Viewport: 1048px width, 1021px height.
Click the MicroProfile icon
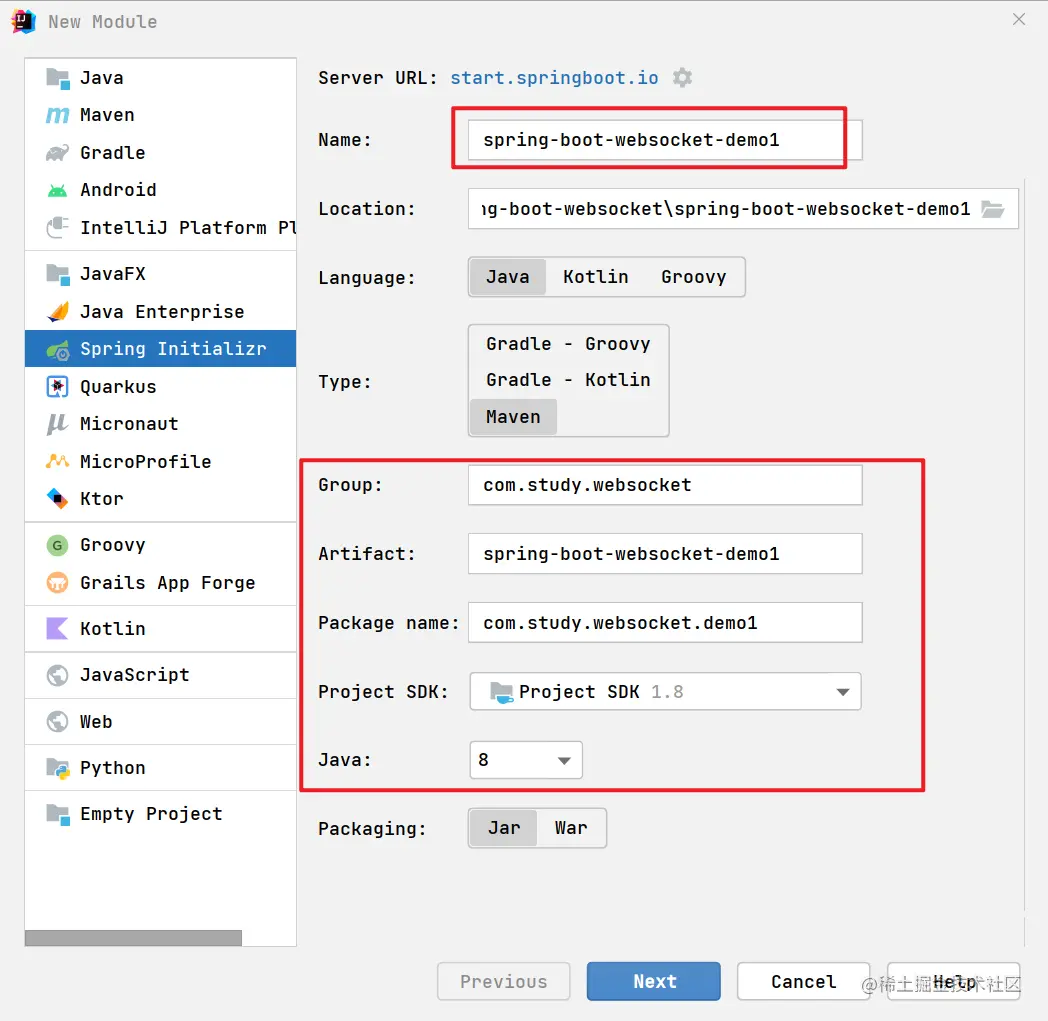coord(57,462)
